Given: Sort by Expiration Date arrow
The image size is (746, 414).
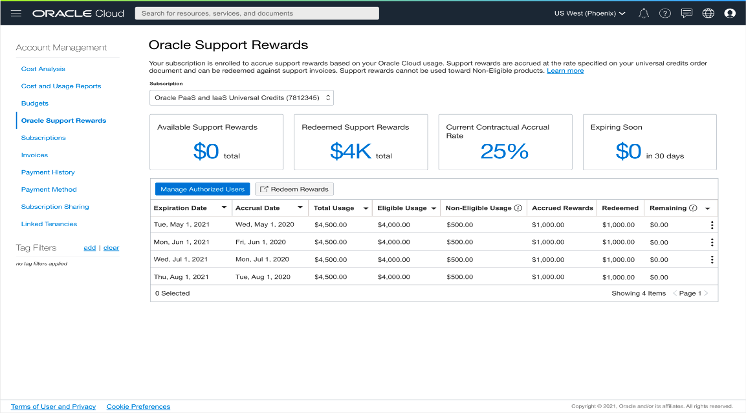Looking at the screenshot, I should 224,207.
